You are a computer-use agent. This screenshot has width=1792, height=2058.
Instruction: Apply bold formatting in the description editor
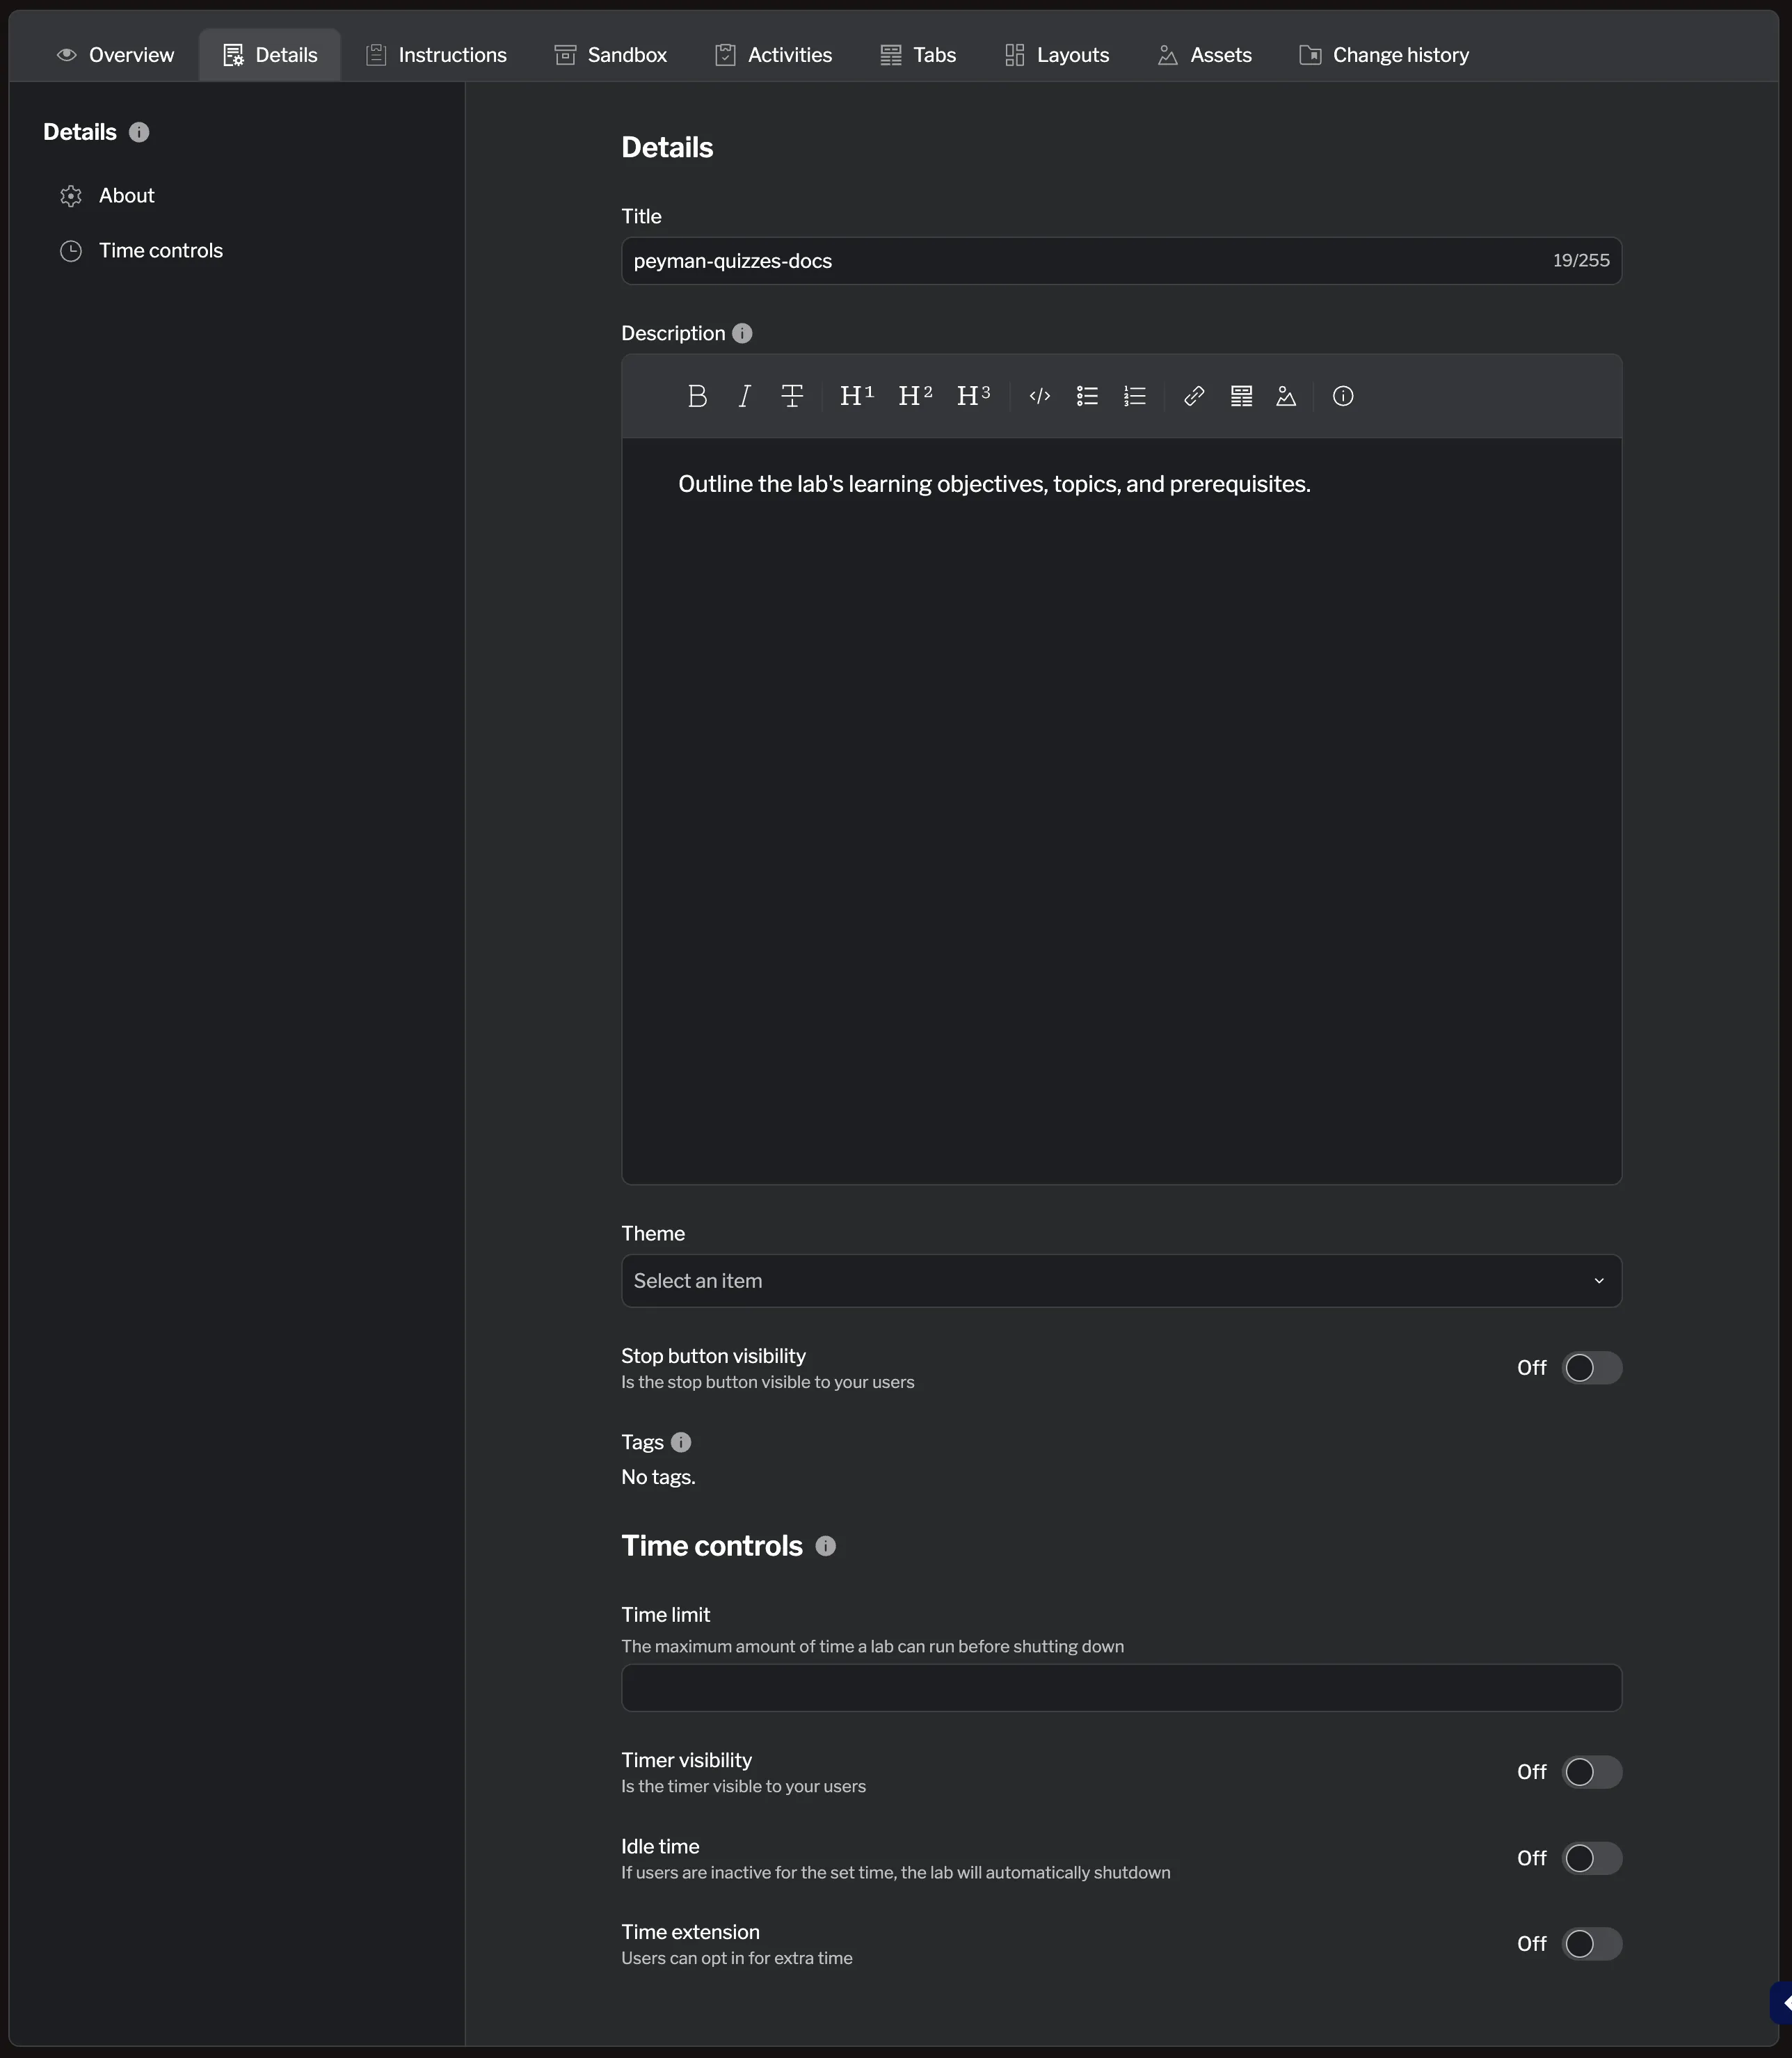(697, 396)
